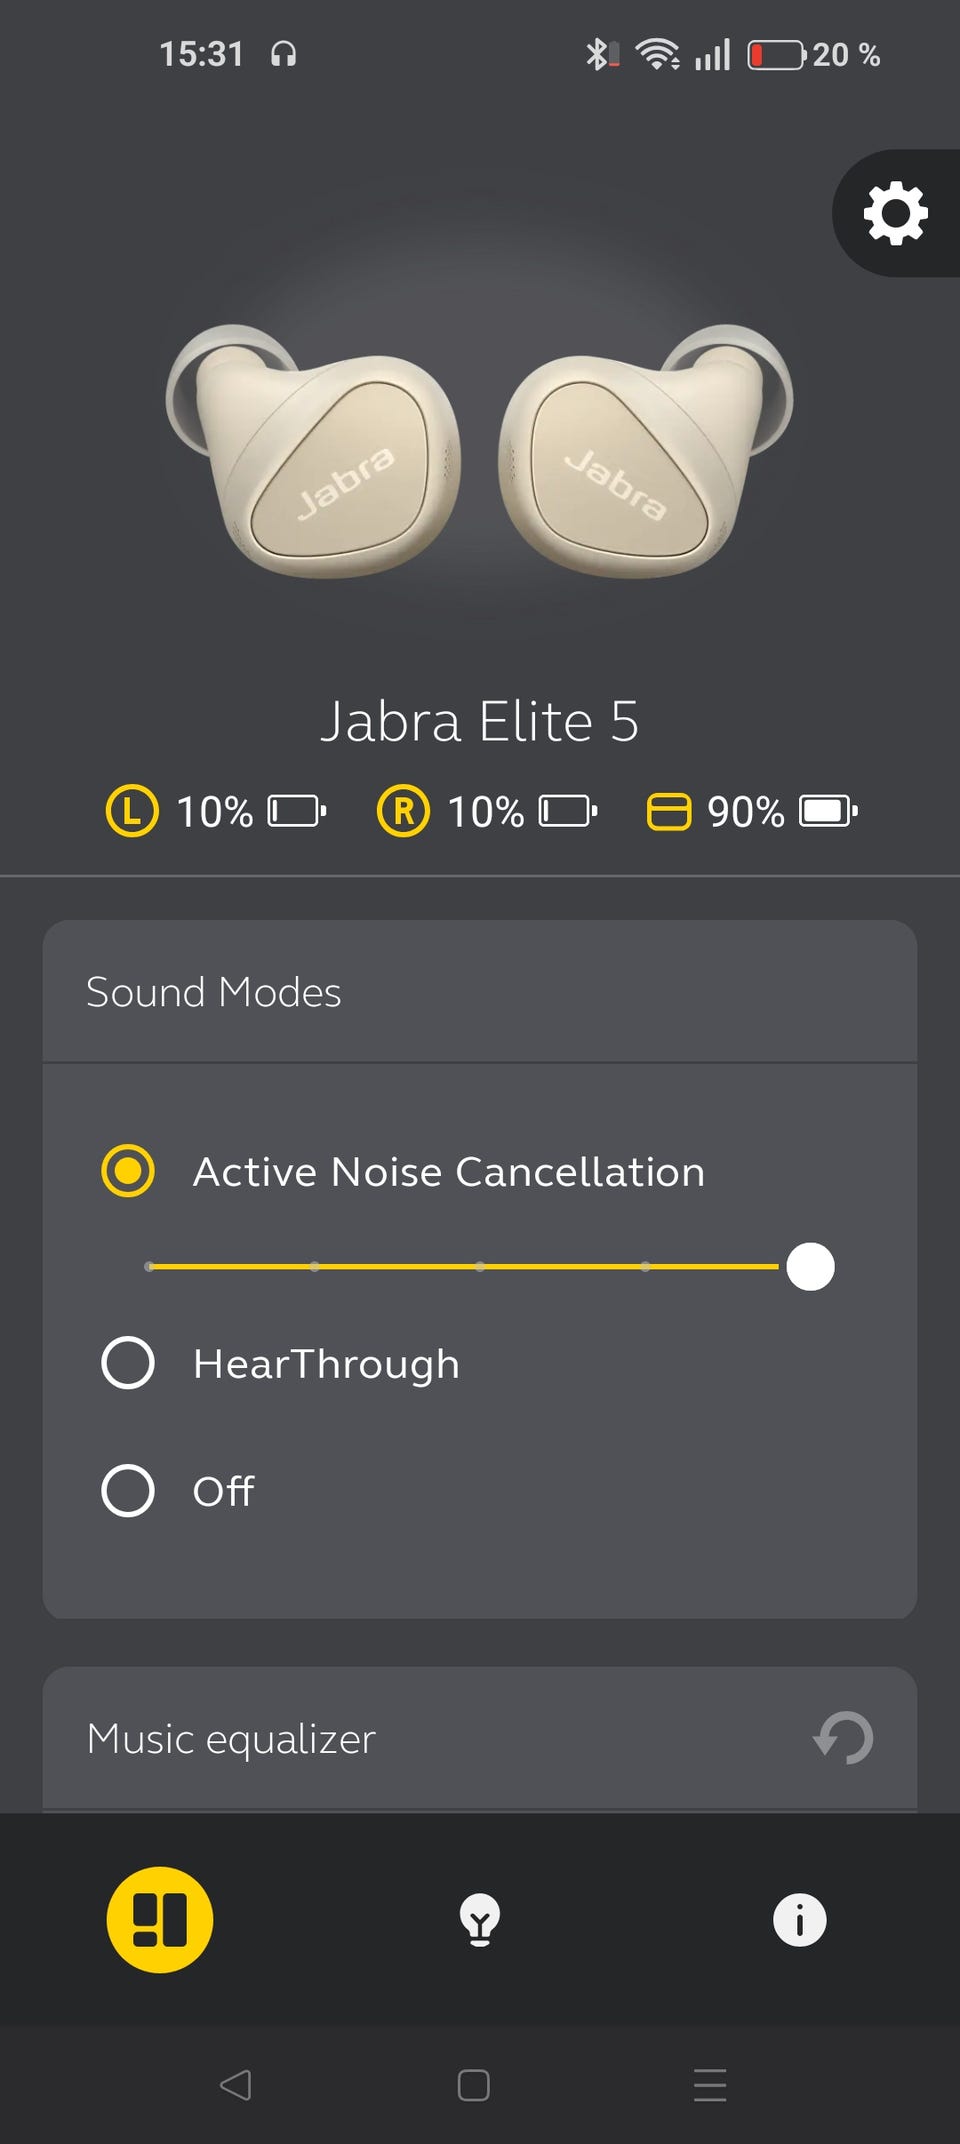Open recent apps with the menu button

709,2085
